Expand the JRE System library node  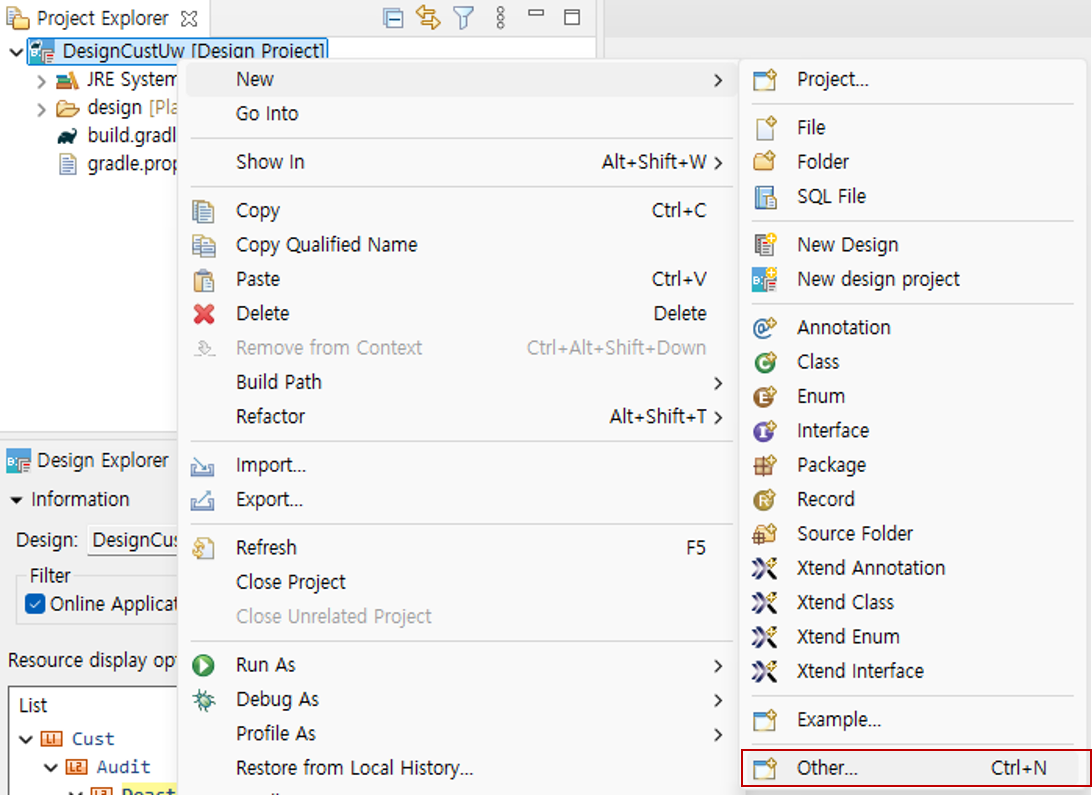[41, 81]
